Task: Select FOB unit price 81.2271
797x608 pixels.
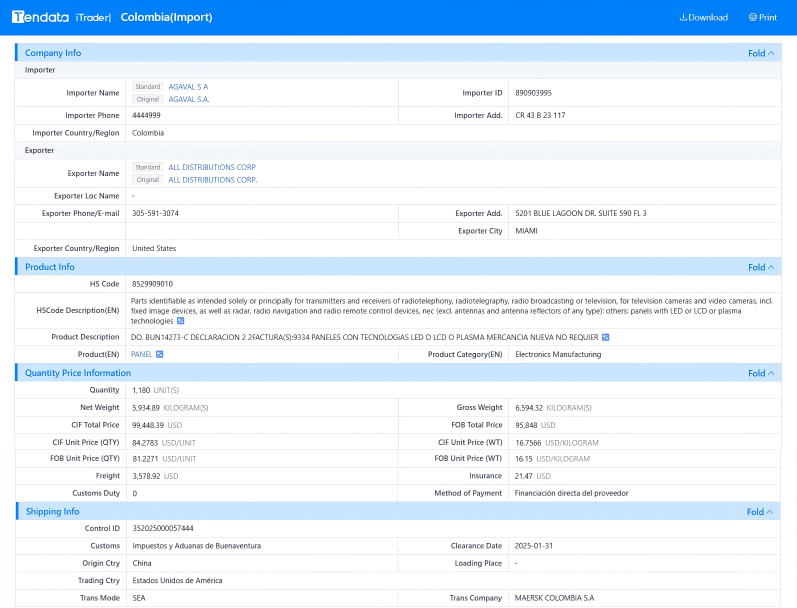Action: click(x=145, y=459)
